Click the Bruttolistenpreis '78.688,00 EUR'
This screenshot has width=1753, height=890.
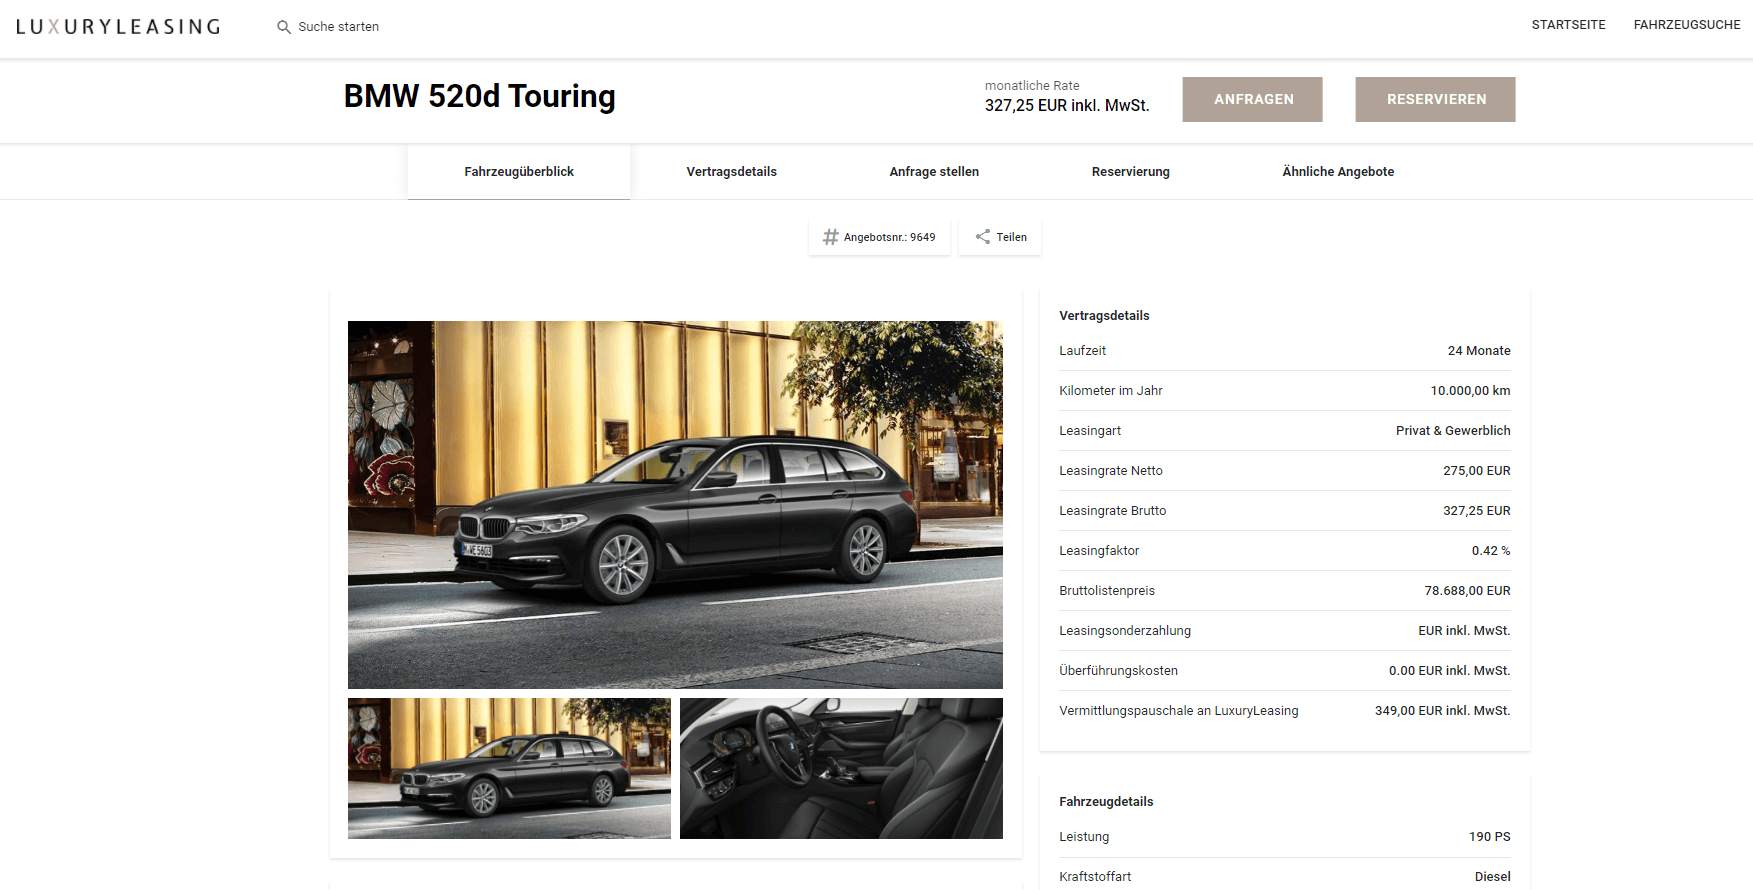click(1467, 591)
